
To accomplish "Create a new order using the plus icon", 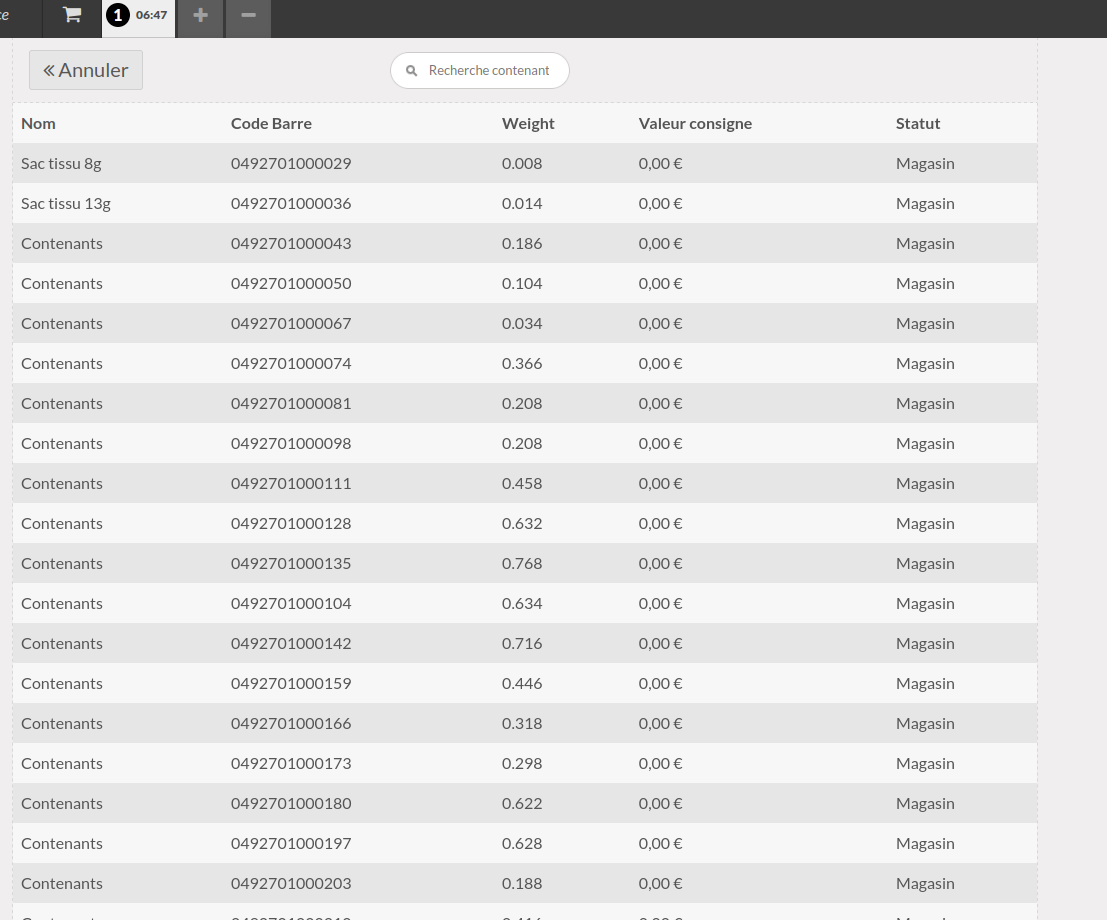I will [200, 16].
